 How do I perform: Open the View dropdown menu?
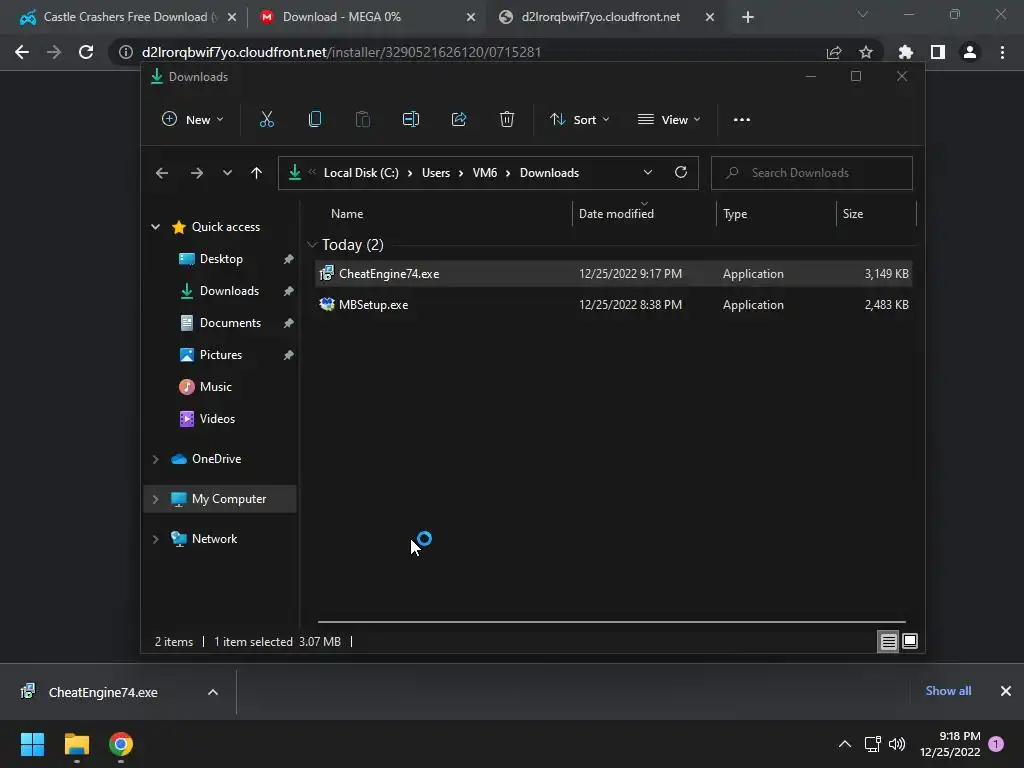pyautogui.click(x=669, y=120)
